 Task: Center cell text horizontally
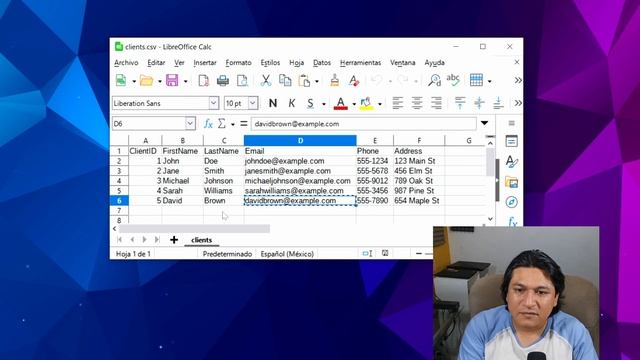[417, 103]
